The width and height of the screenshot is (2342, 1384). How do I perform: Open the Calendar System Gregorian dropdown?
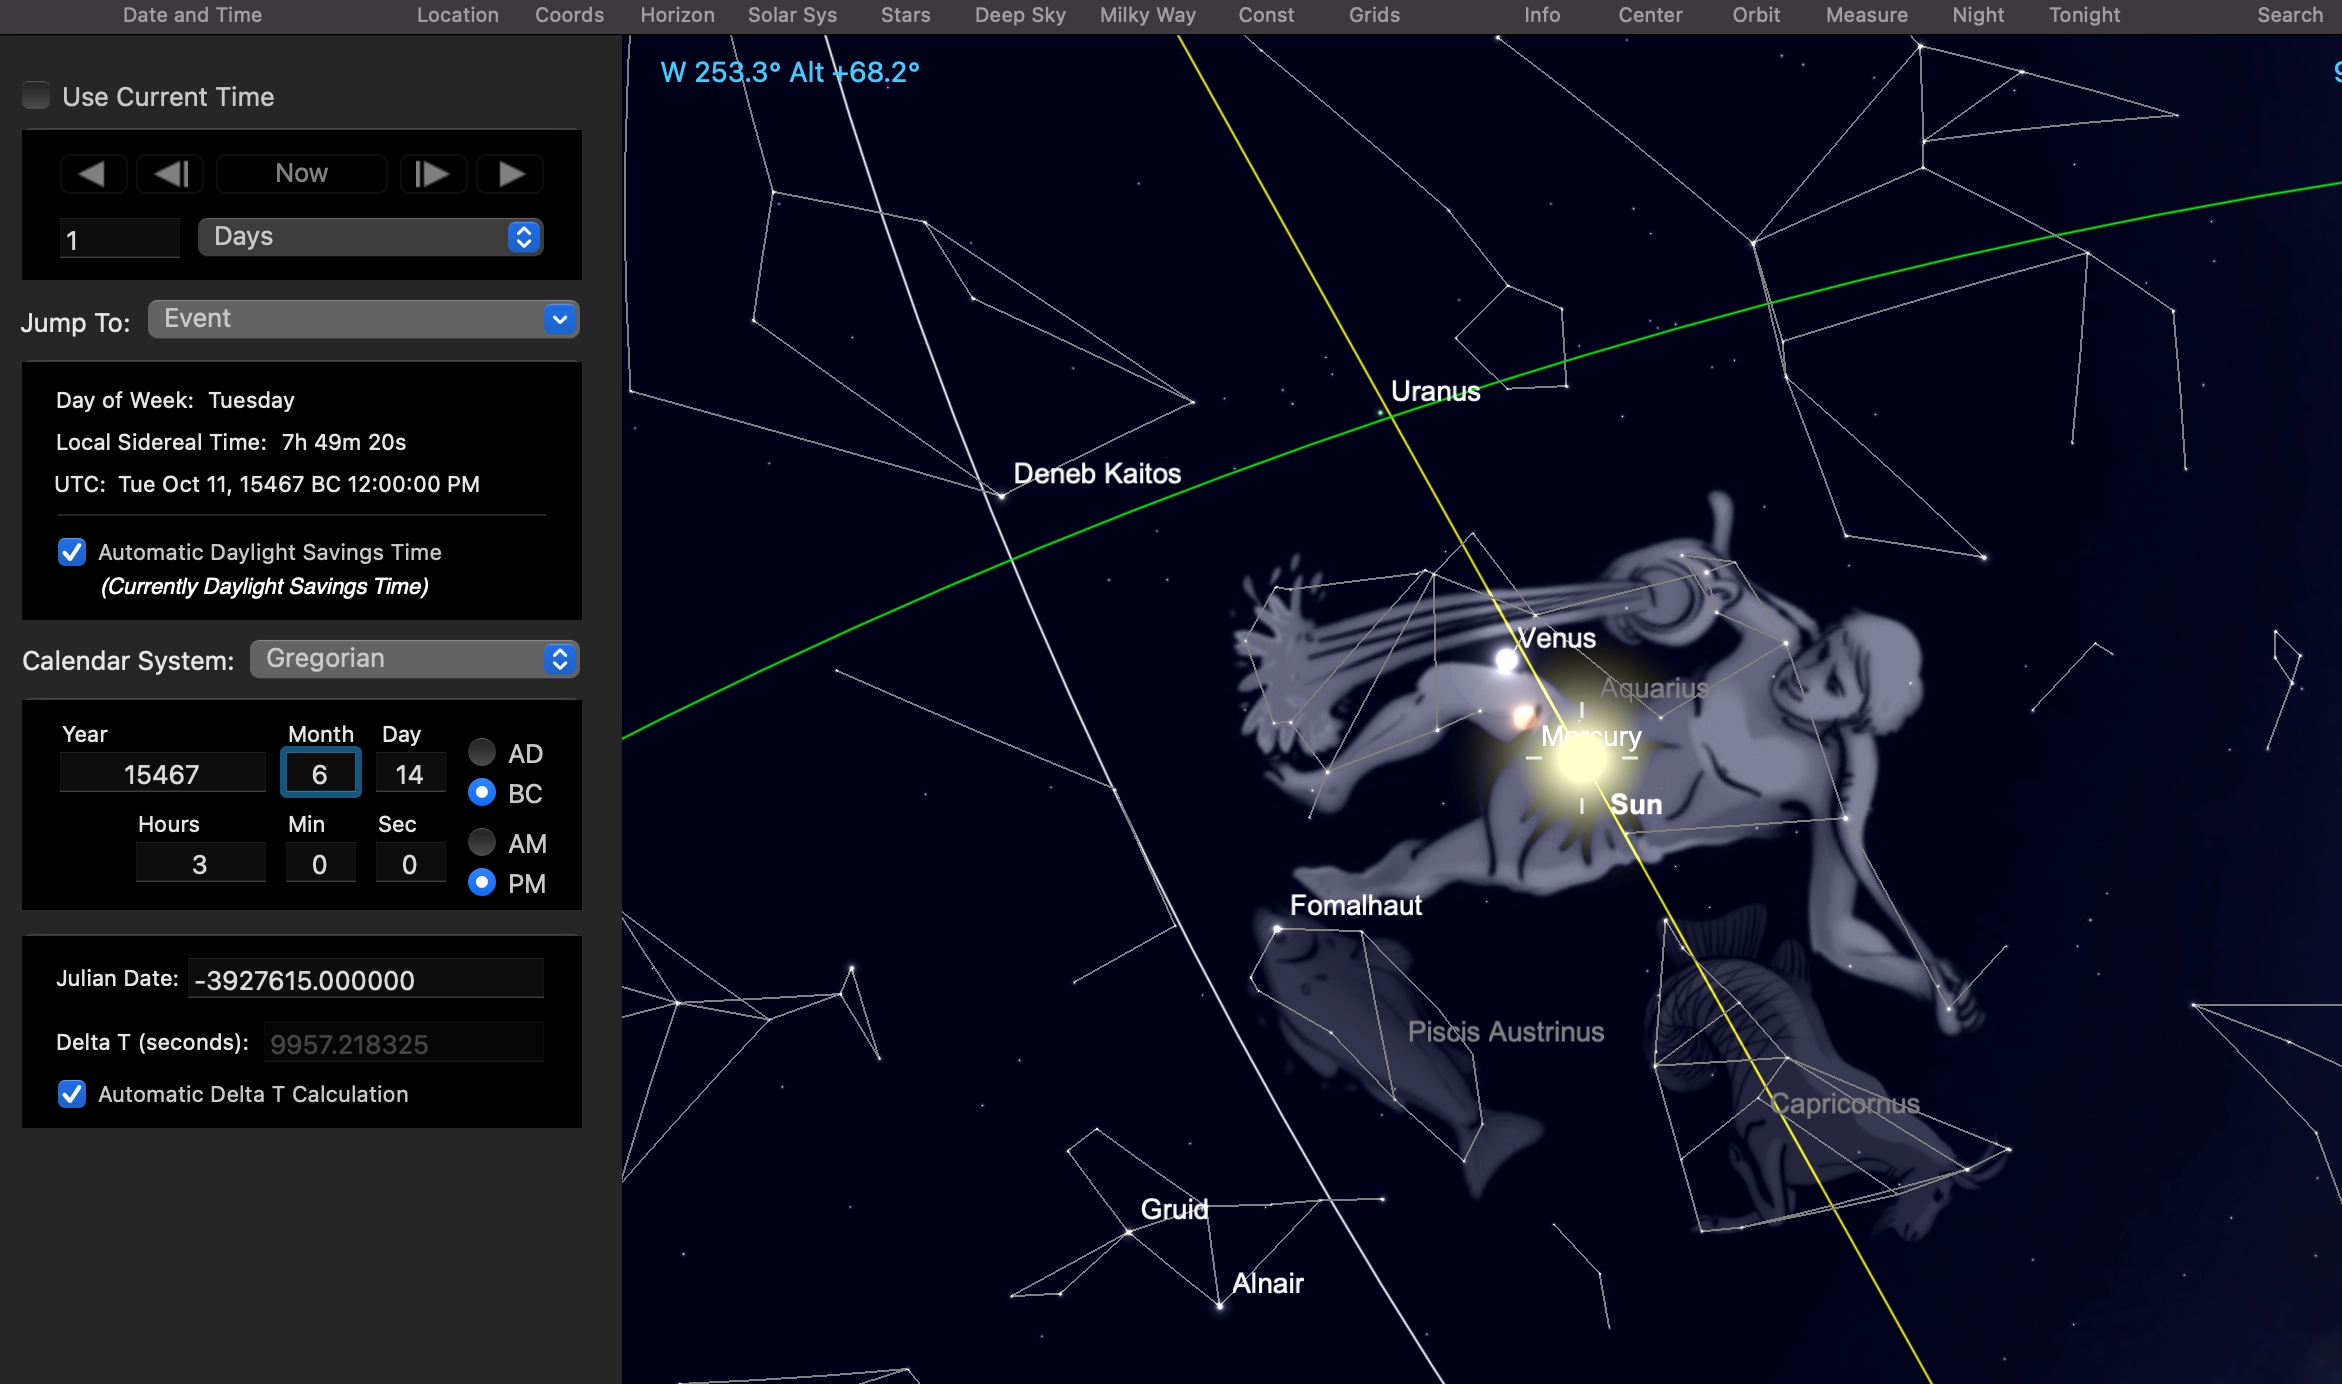pyautogui.click(x=414, y=659)
